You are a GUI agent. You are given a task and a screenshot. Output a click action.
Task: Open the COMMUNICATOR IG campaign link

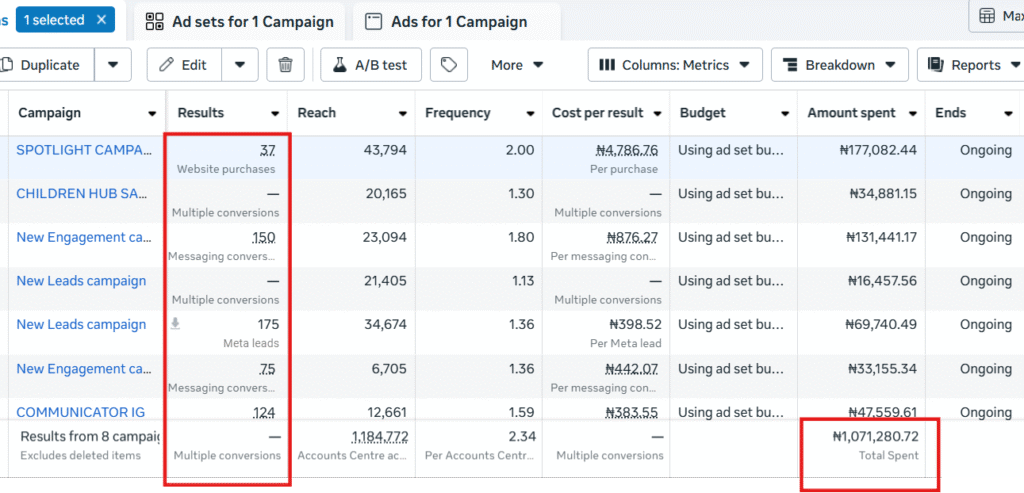click(81, 412)
